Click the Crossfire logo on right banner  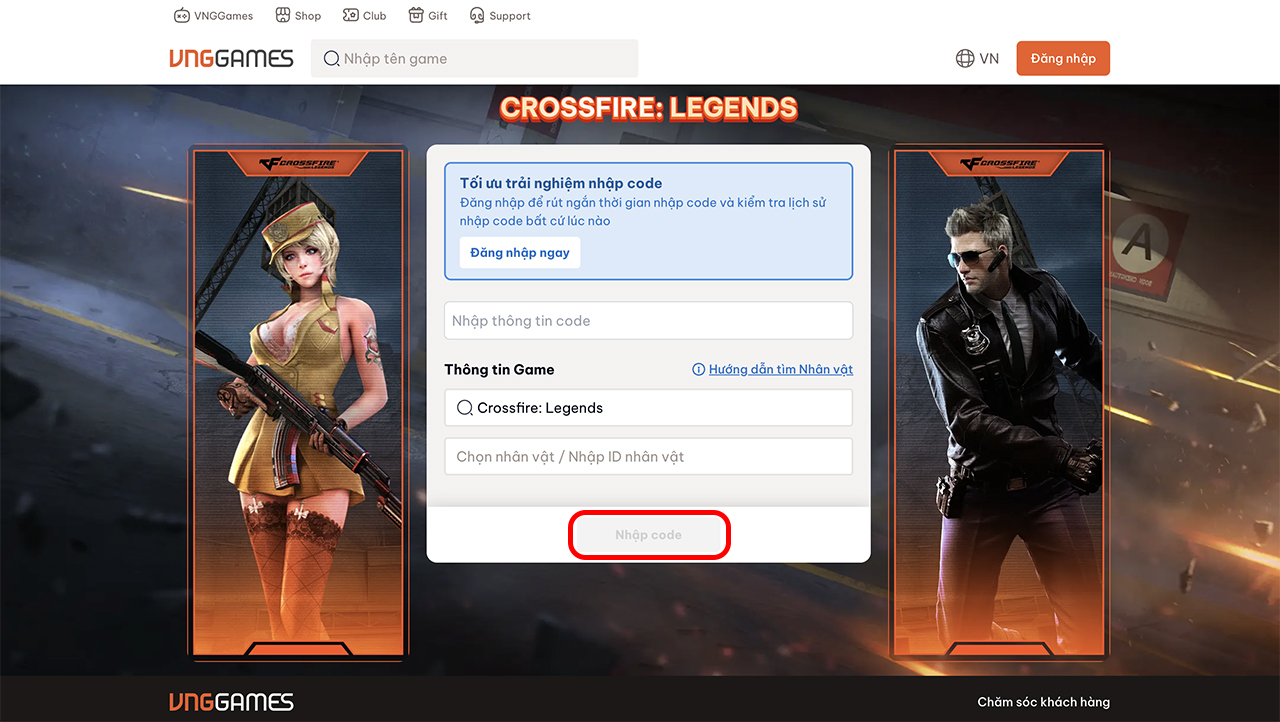1000,162
